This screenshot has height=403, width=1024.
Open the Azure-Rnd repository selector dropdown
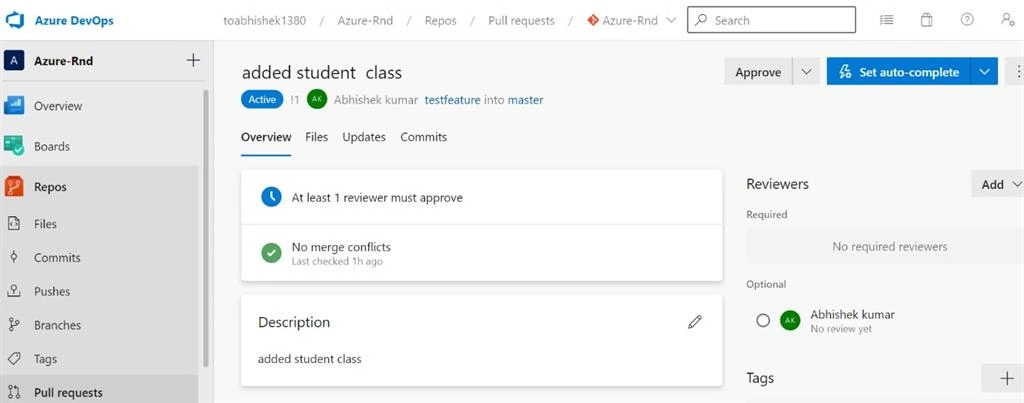(632, 20)
